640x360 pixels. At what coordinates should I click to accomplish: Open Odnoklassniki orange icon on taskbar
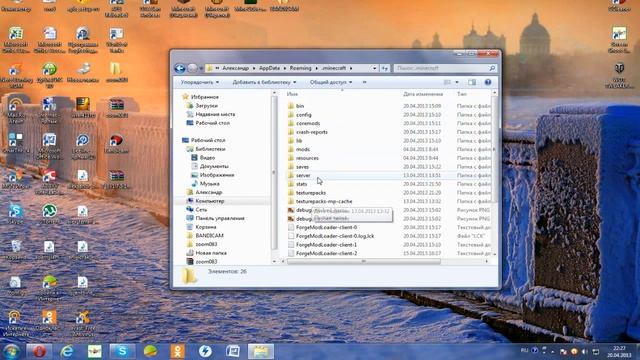click(x=178, y=351)
